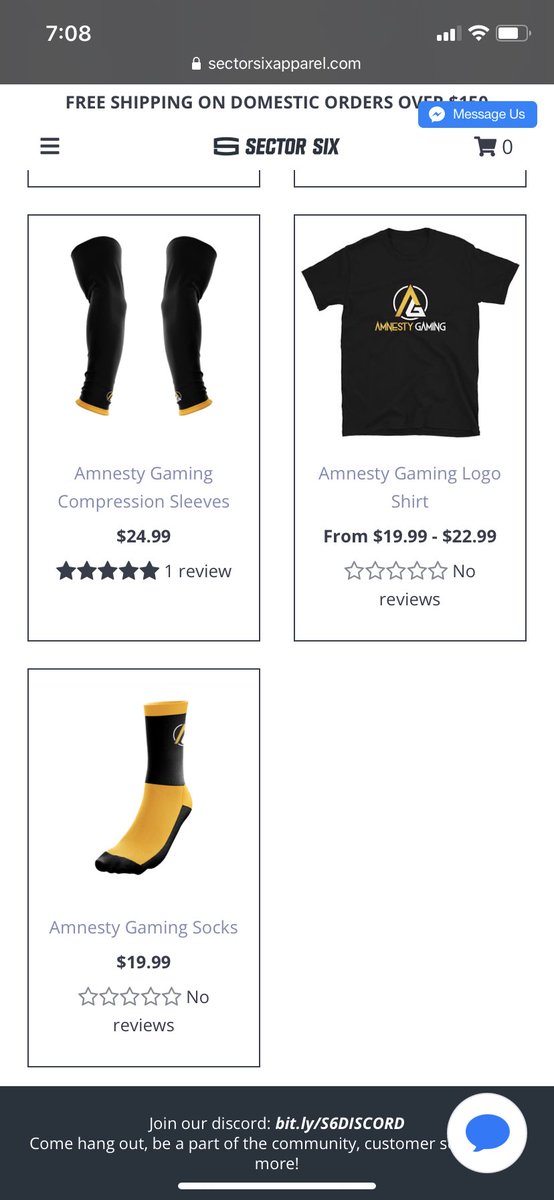Tap the battery status icon

click(x=514, y=34)
